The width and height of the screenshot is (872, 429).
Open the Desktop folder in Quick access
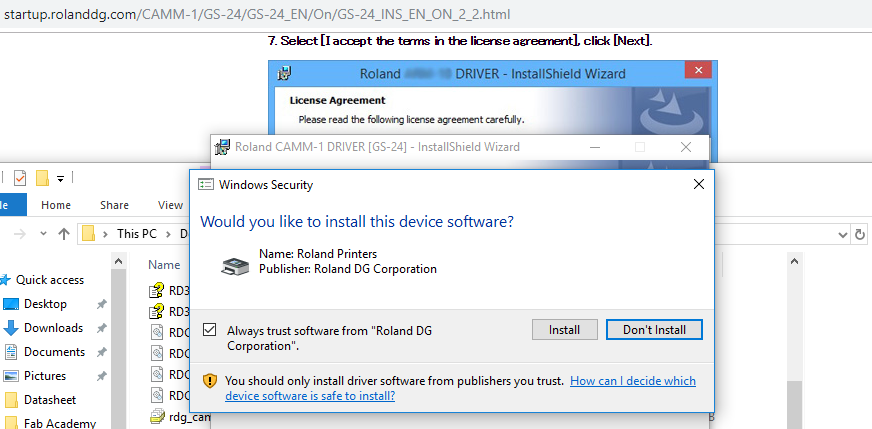(45, 304)
